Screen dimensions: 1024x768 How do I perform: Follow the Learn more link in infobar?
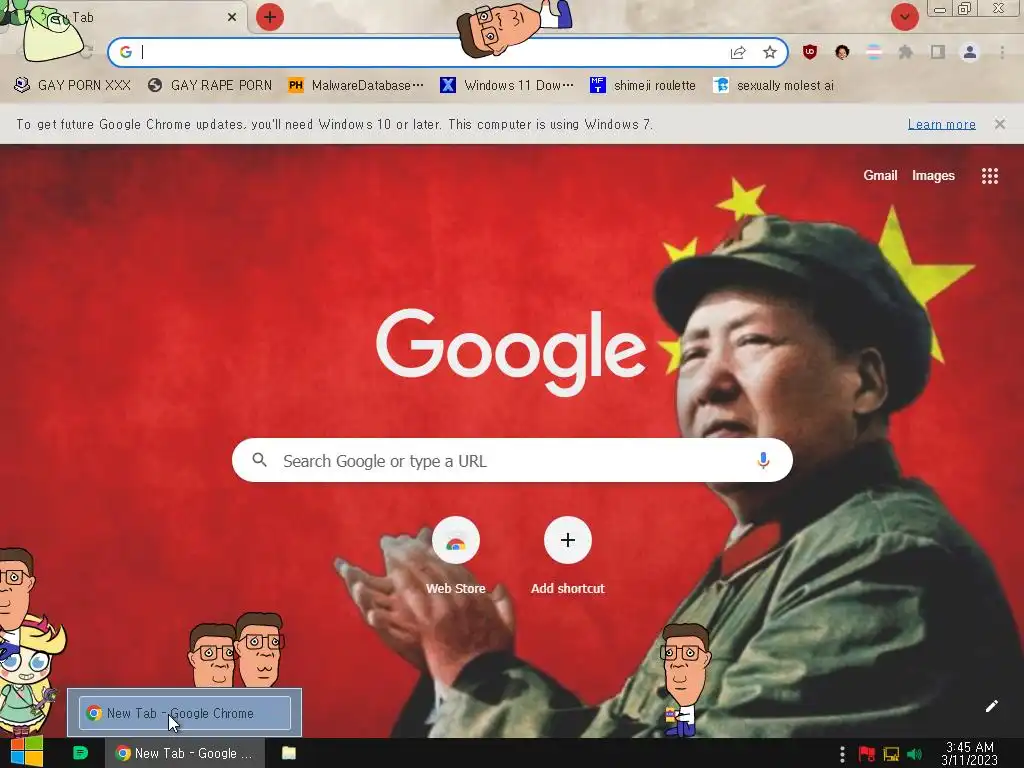coord(942,124)
